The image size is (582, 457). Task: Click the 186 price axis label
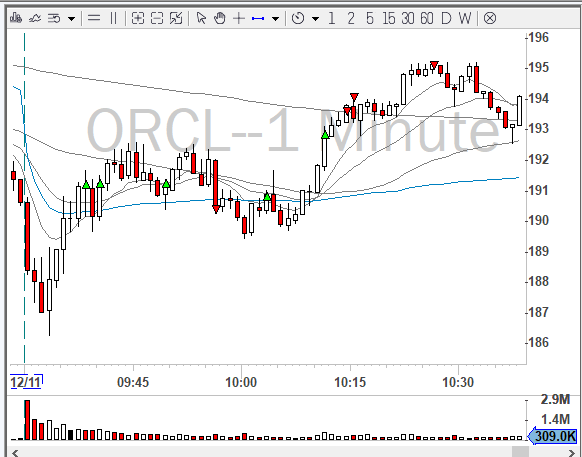(538, 342)
